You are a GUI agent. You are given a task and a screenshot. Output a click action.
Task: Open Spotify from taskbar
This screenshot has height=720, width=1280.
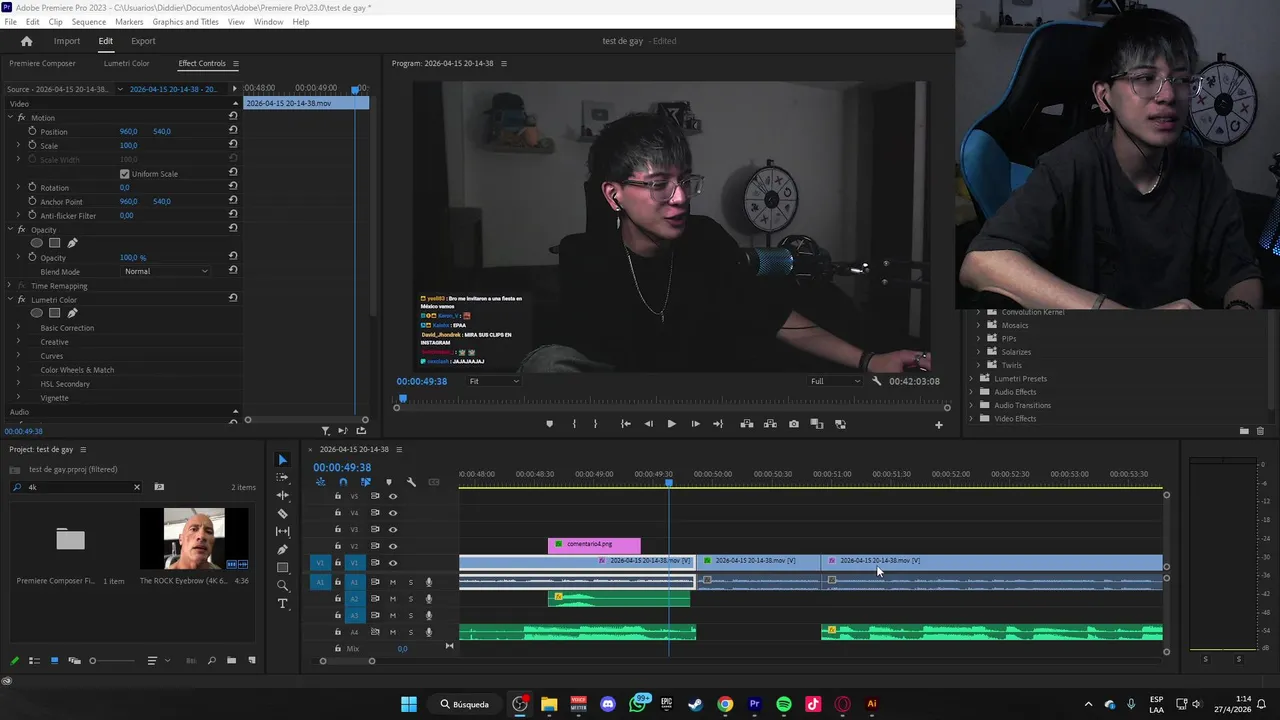784,704
